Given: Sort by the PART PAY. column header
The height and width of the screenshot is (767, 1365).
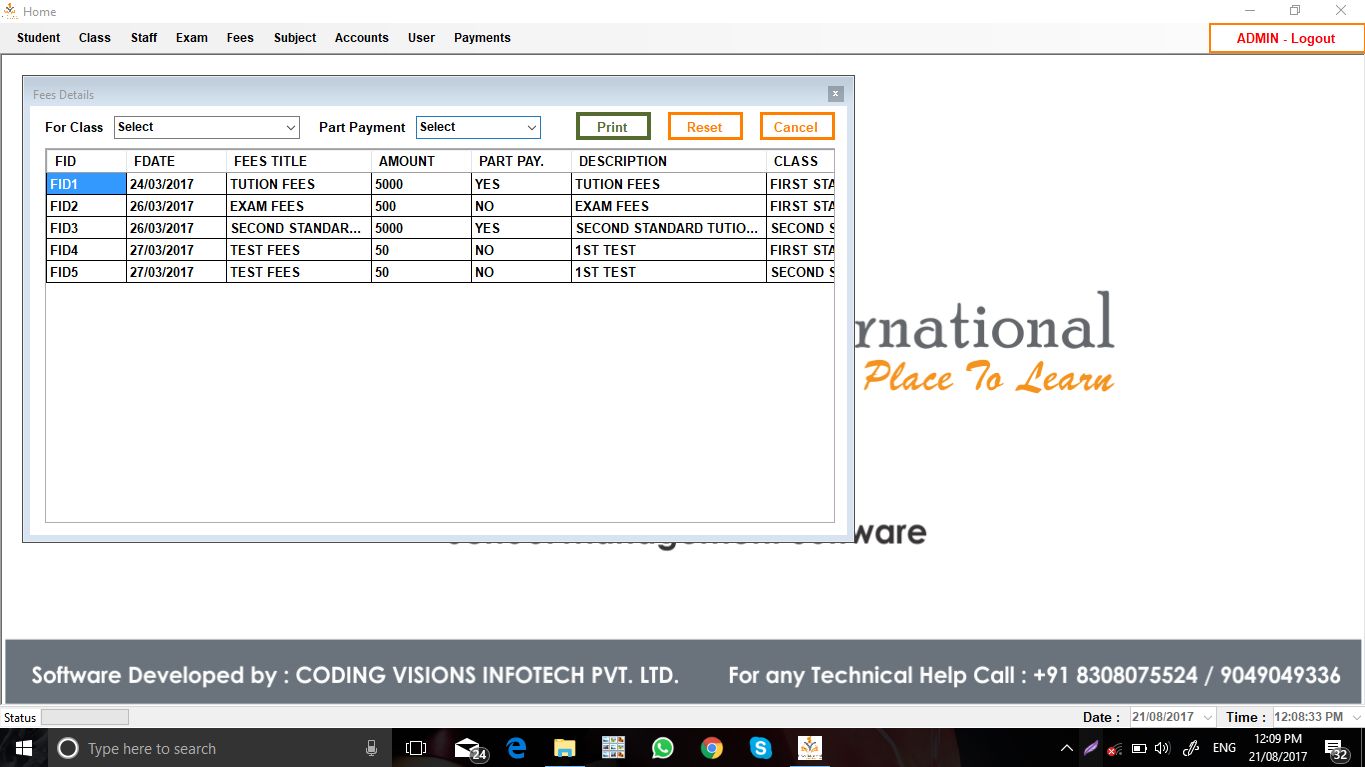Looking at the screenshot, I should click(x=521, y=161).
